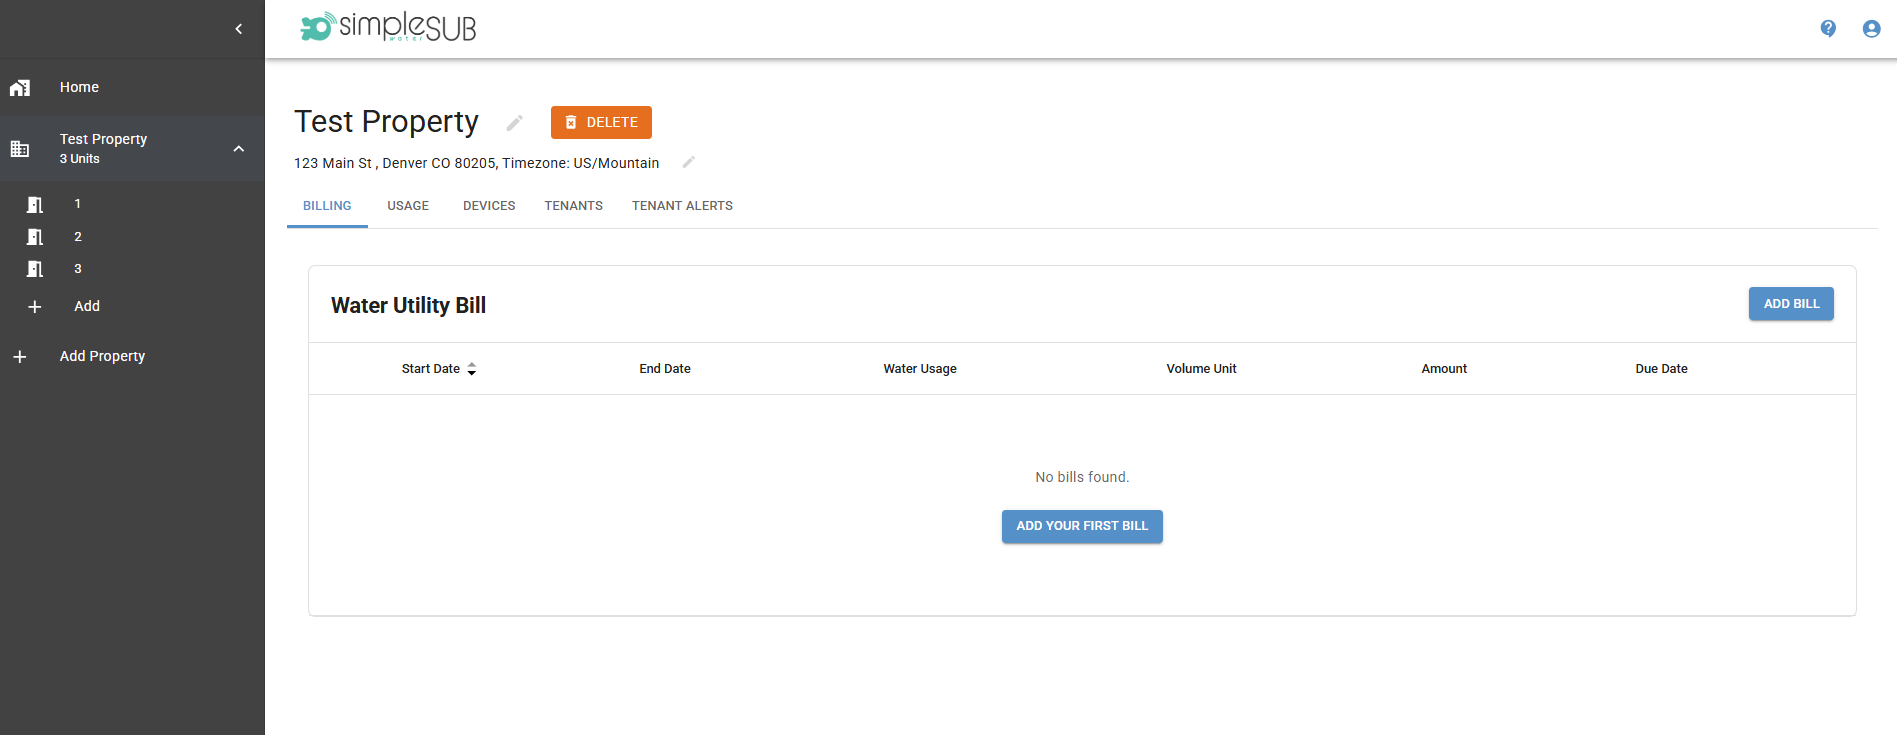This screenshot has height=735, width=1897.
Task: Click Add Your First Bill button
Action: 1082,526
